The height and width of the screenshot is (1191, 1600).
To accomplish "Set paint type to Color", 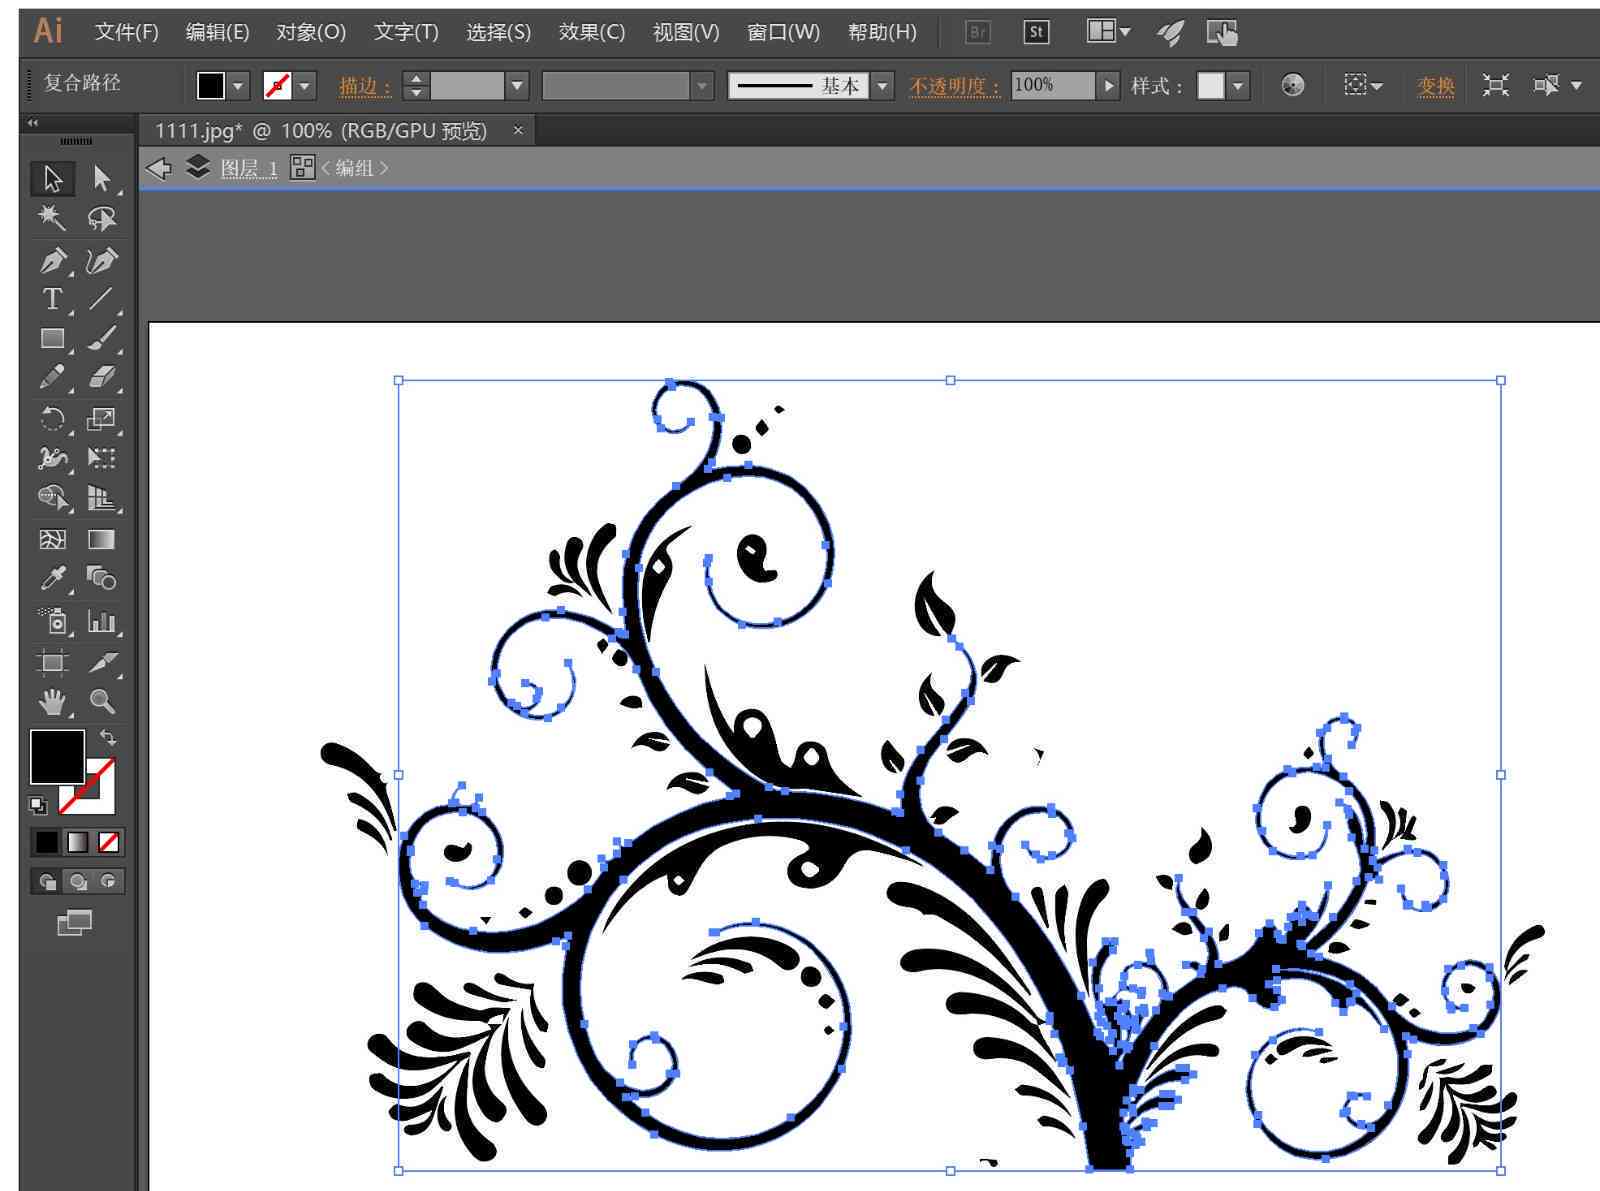I will click(47, 842).
